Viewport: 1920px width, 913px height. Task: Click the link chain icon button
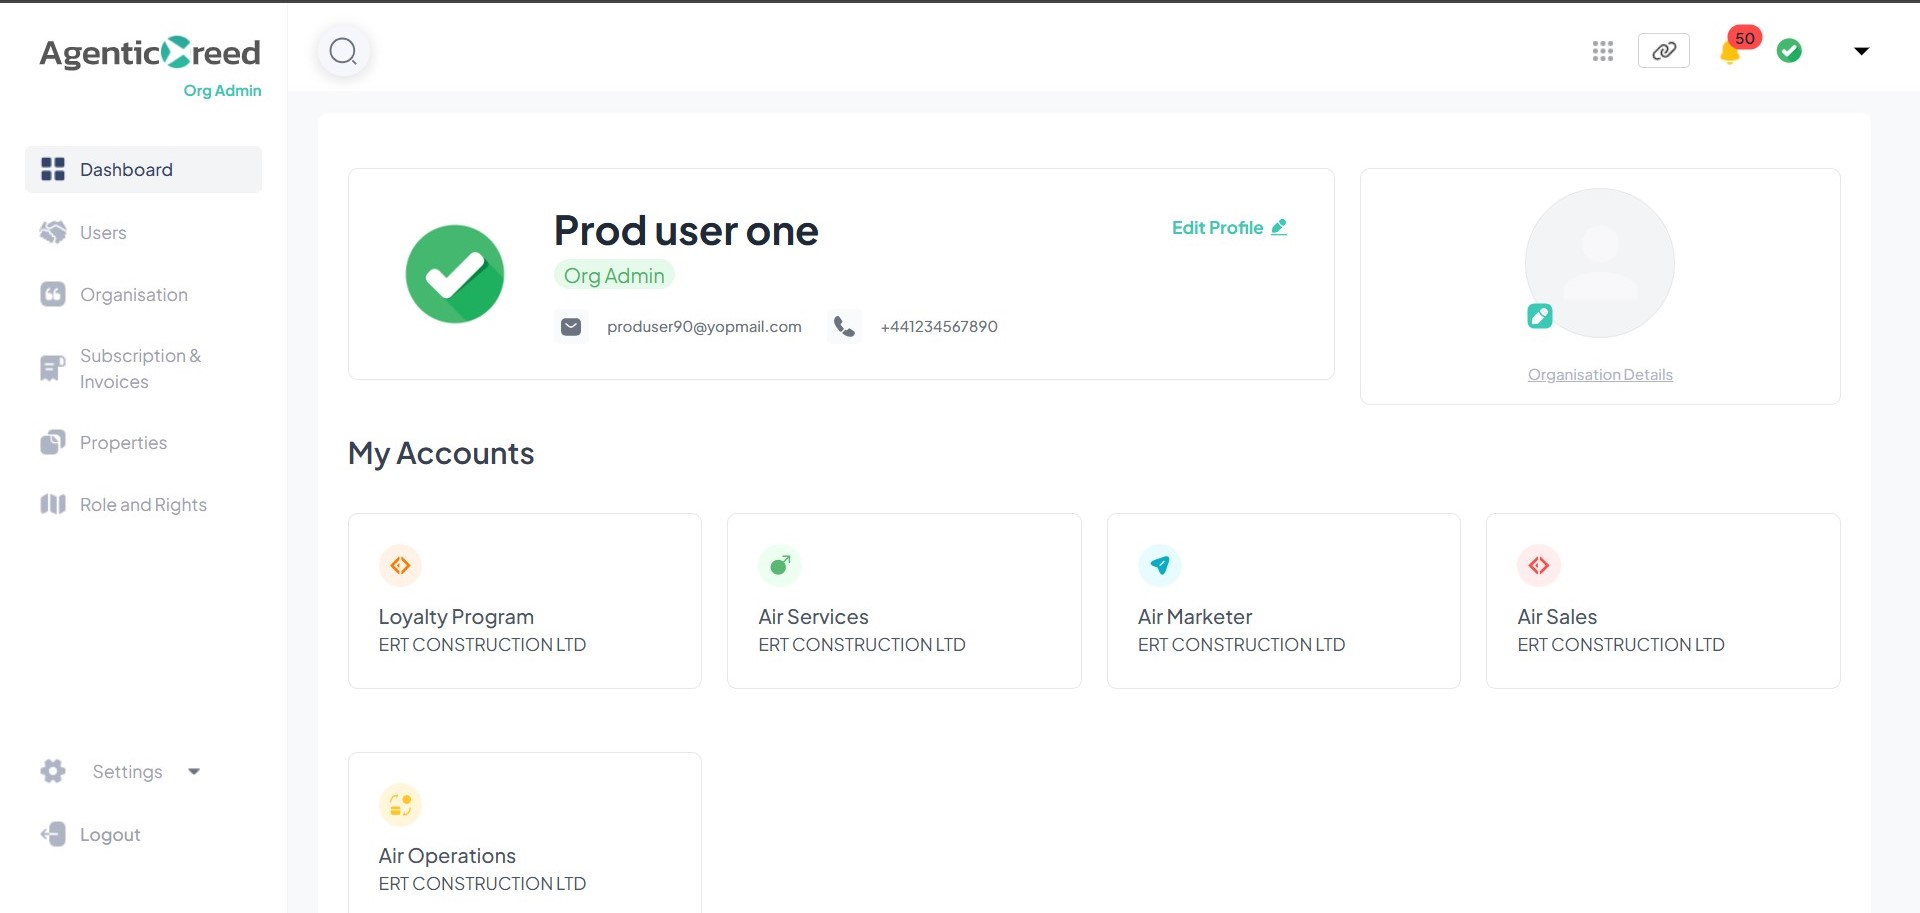click(x=1664, y=51)
